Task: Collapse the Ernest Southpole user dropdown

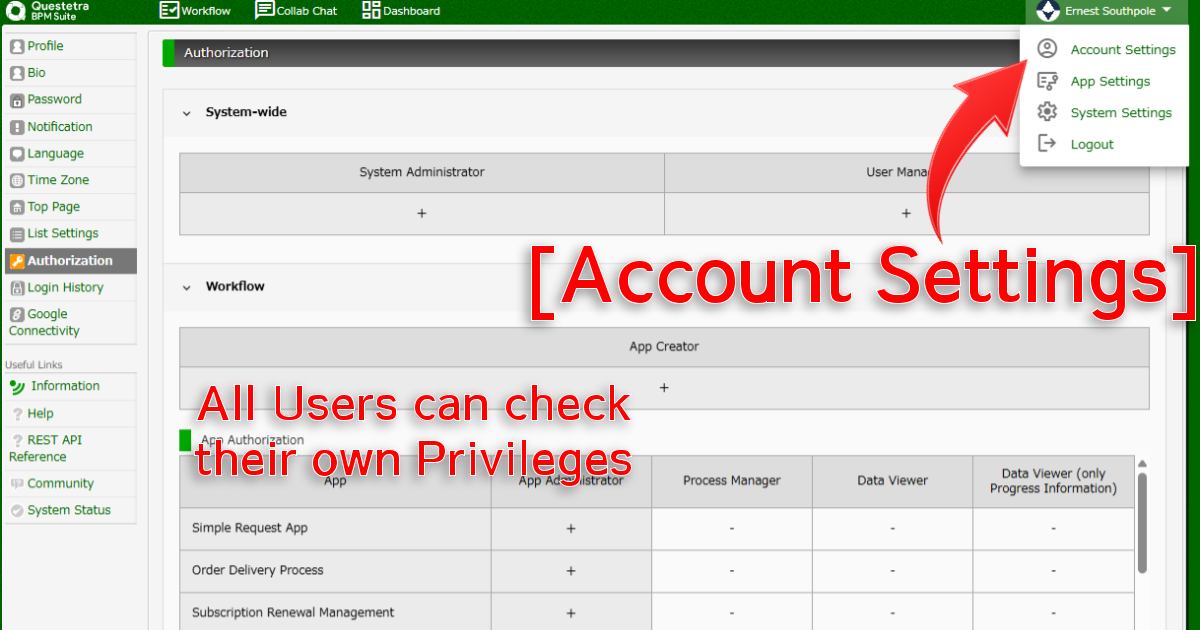Action: [x=1167, y=11]
